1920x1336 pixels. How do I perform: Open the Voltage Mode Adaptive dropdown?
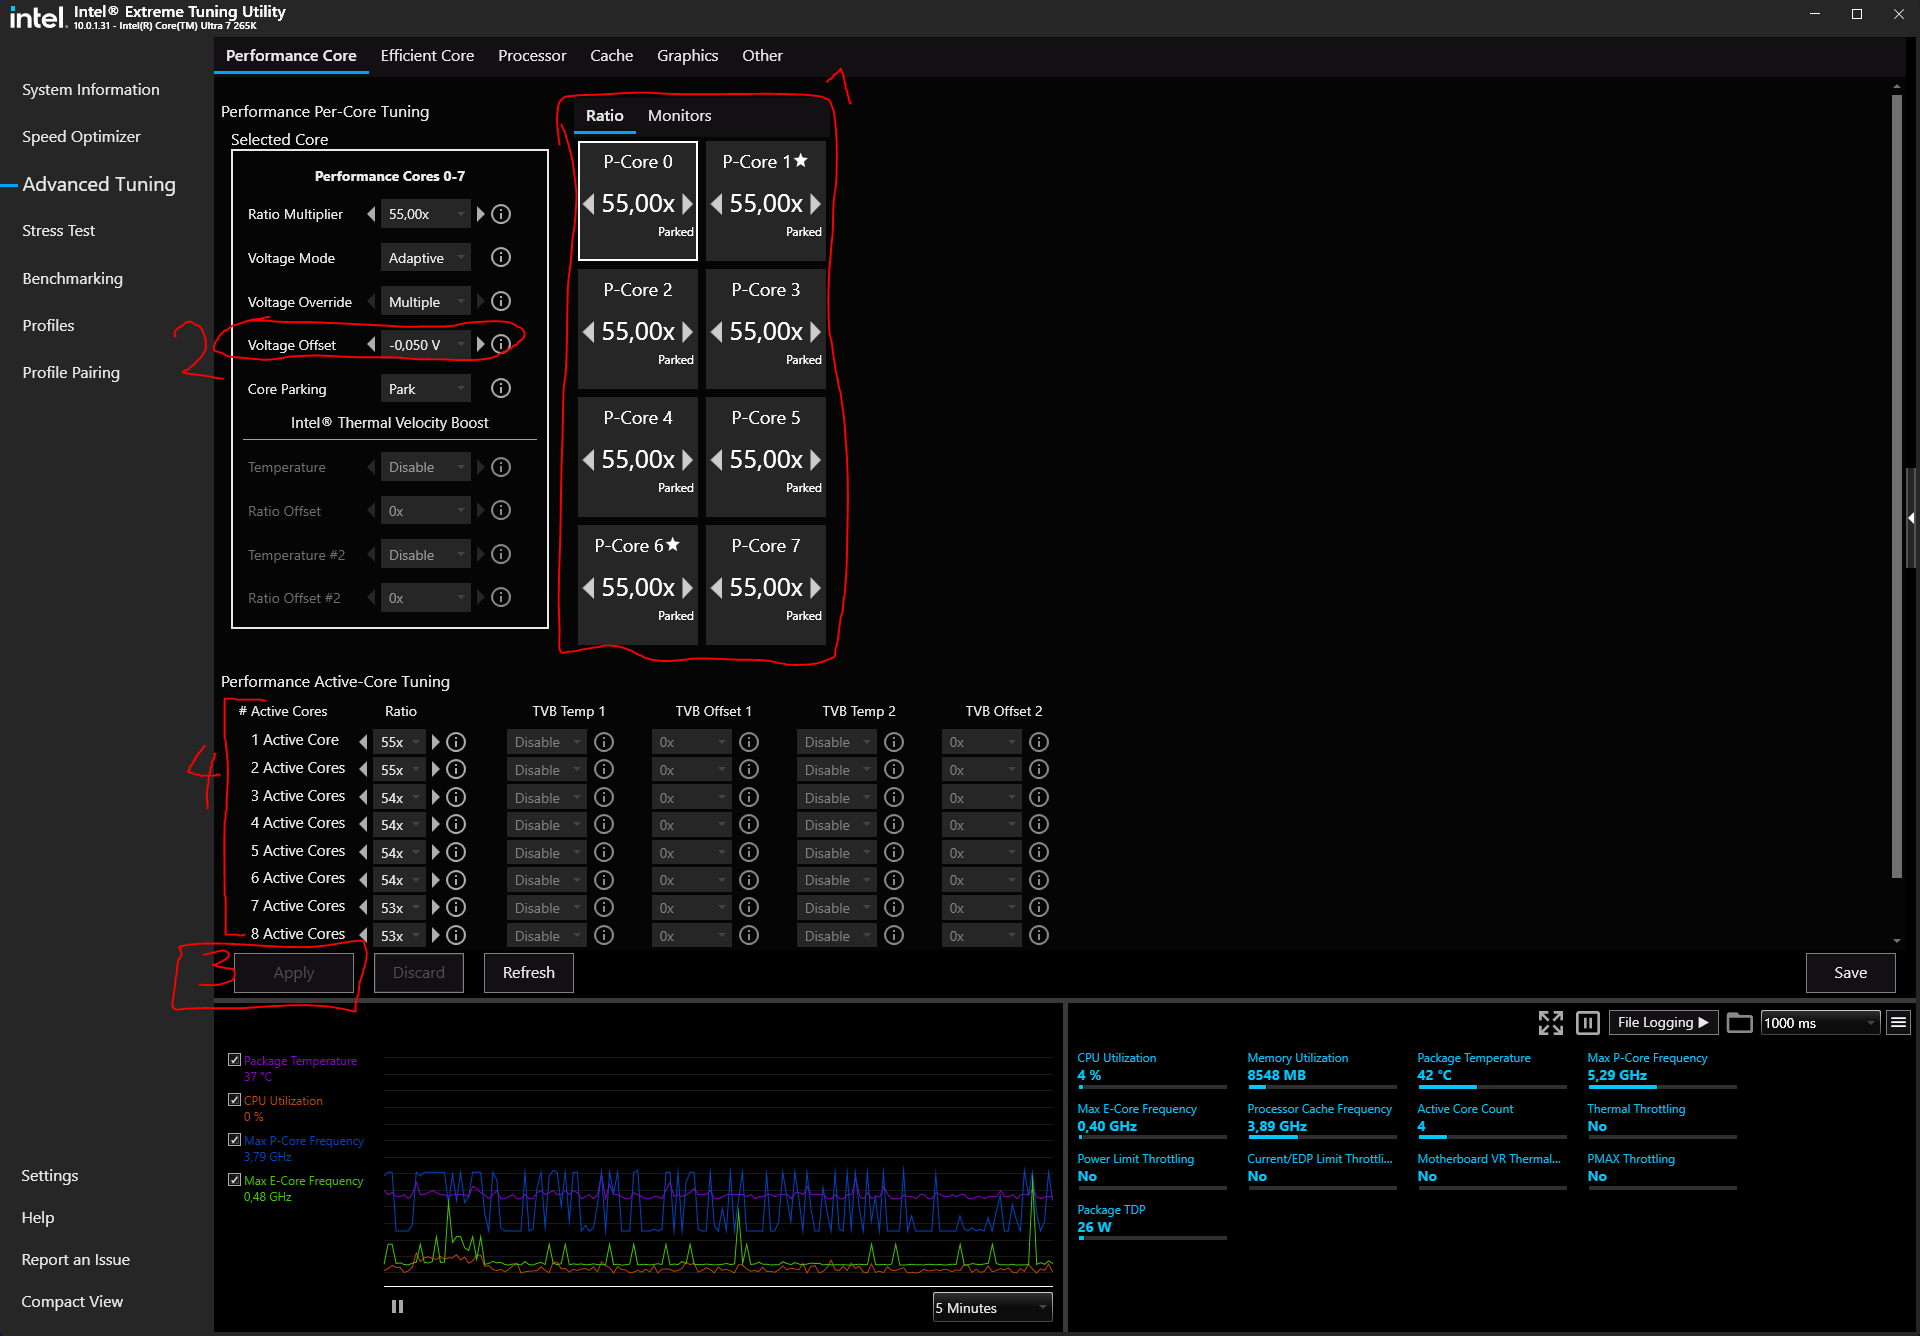click(426, 258)
